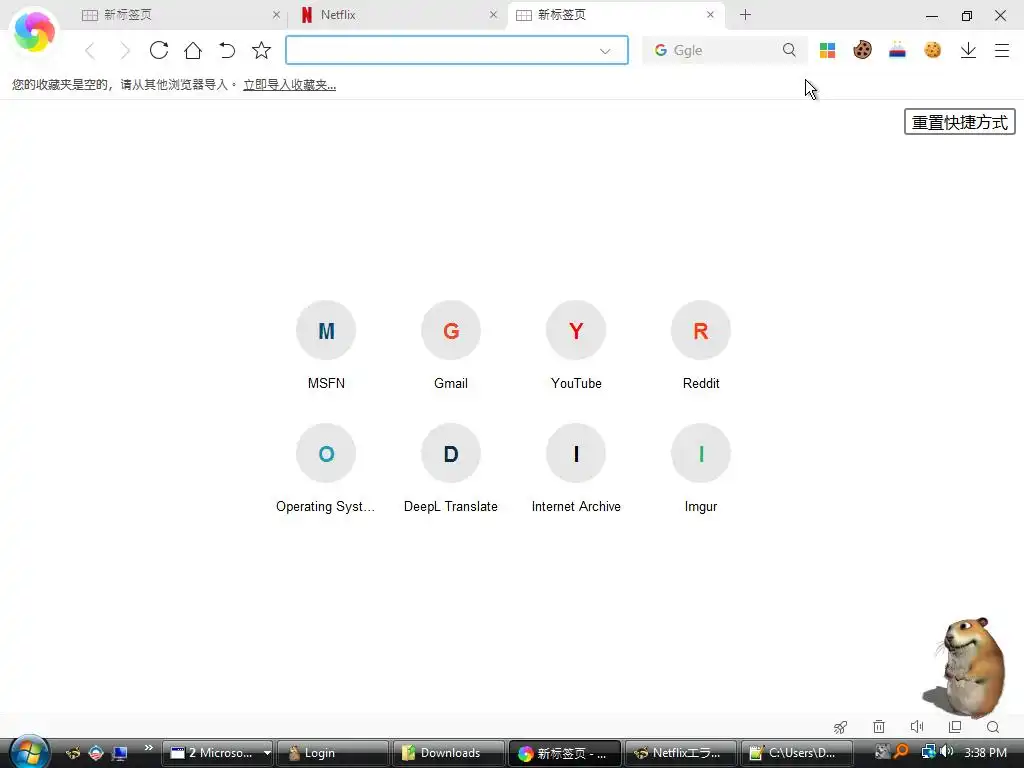Switch to the C:\Users\D... taskbar window
This screenshot has width=1024, height=768.
(x=796, y=753)
